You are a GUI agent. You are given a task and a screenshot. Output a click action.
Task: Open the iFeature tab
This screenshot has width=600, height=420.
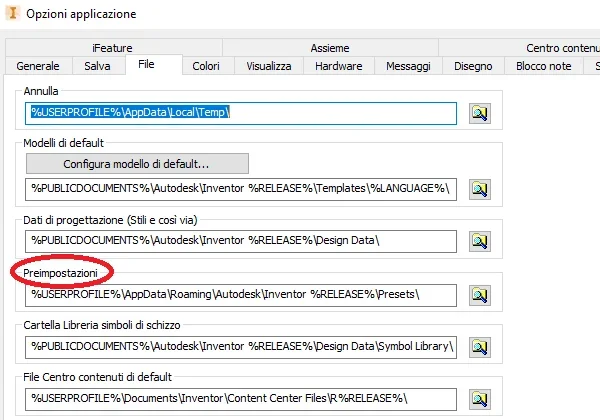click(x=112, y=48)
